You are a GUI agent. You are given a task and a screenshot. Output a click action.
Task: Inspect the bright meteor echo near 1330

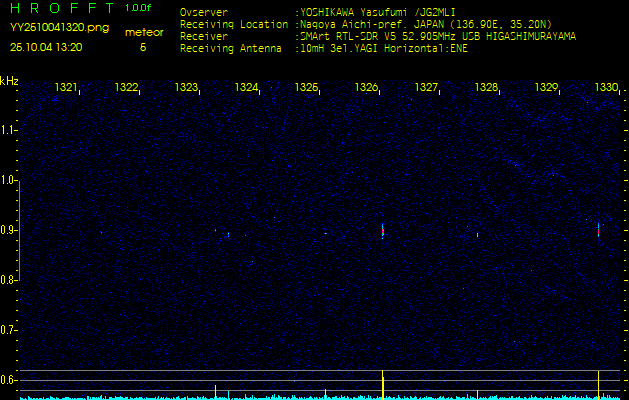click(x=599, y=229)
